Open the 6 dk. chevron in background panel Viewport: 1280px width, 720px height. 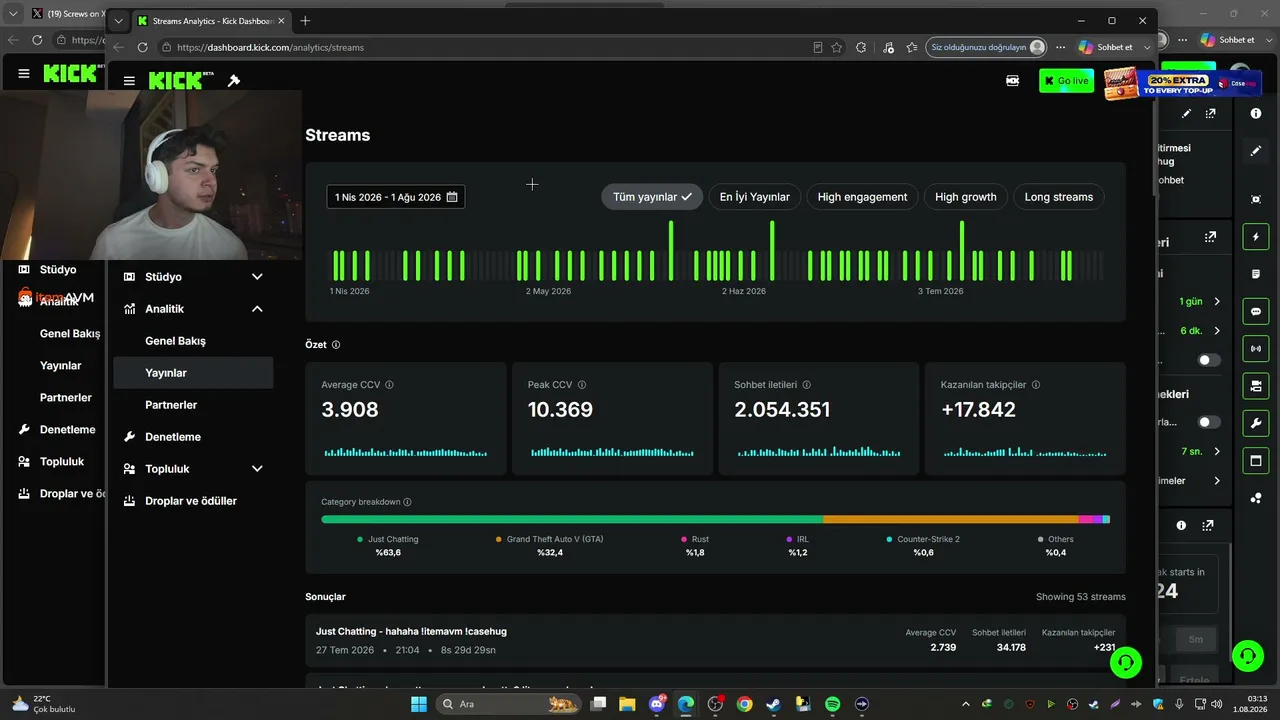point(1217,331)
